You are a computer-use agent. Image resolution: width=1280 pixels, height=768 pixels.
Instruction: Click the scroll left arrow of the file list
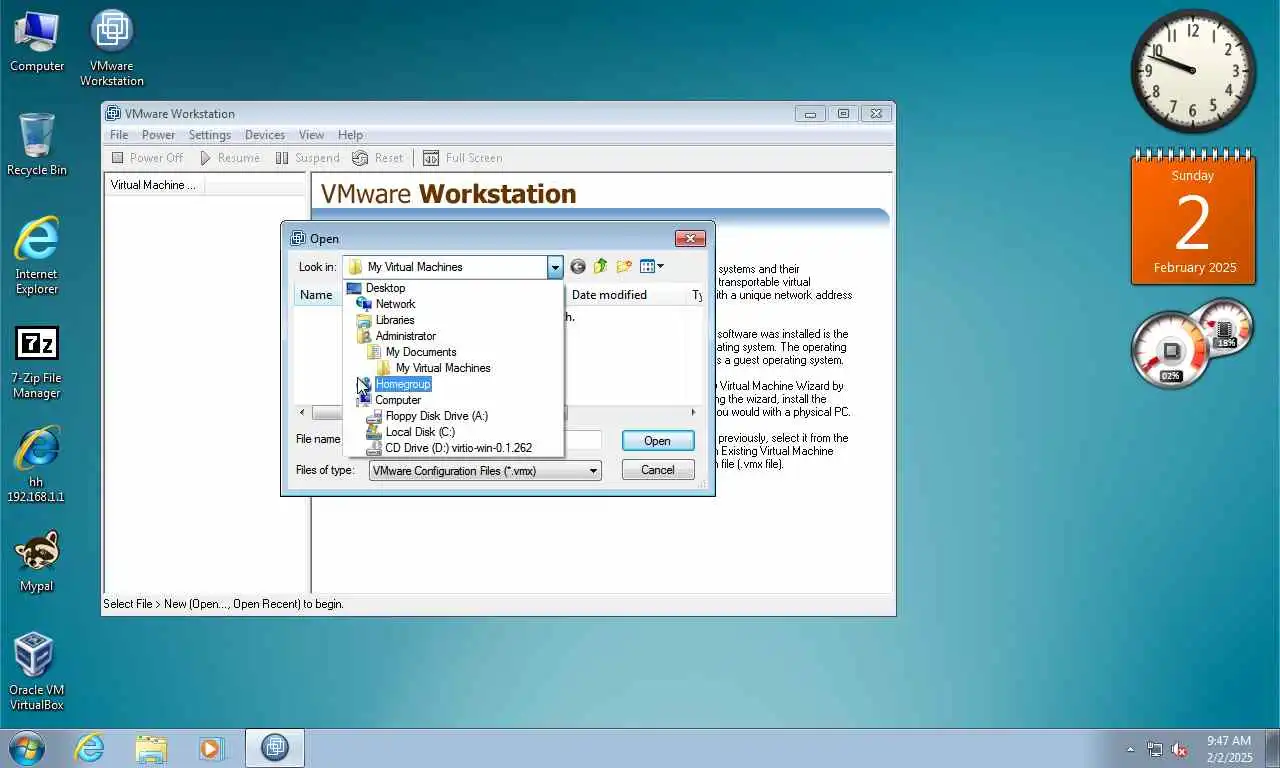click(x=303, y=412)
